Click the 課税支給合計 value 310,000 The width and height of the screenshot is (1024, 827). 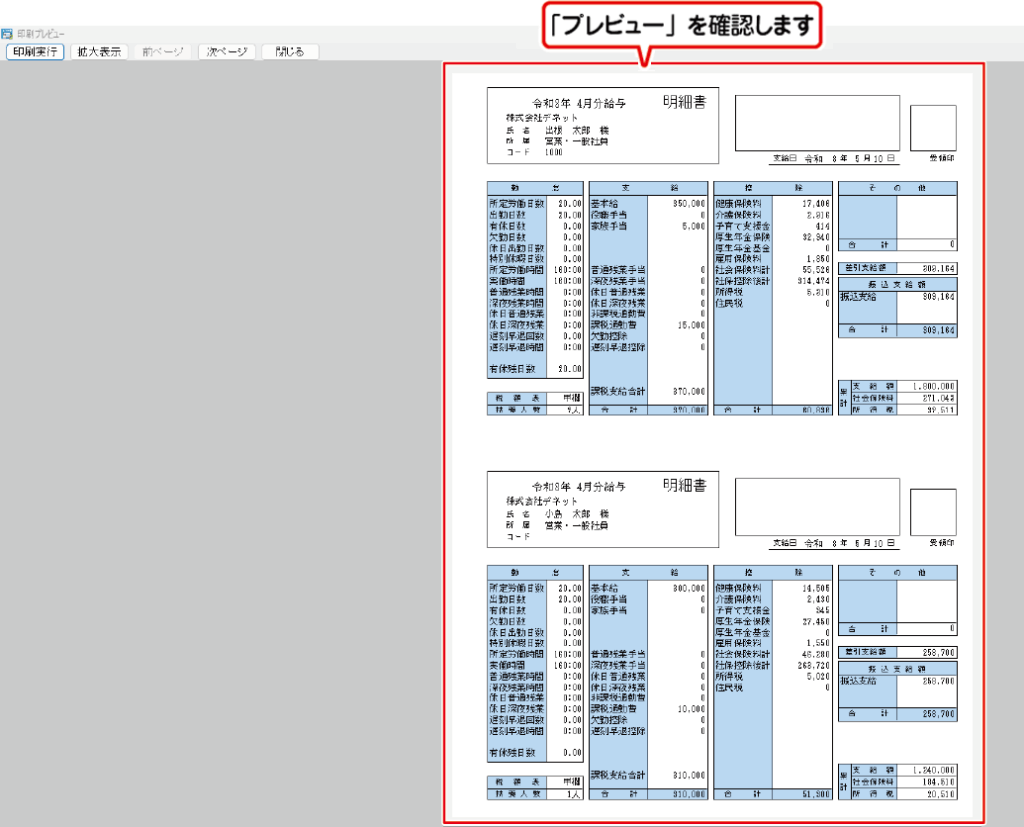pyautogui.click(x=689, y=775)
